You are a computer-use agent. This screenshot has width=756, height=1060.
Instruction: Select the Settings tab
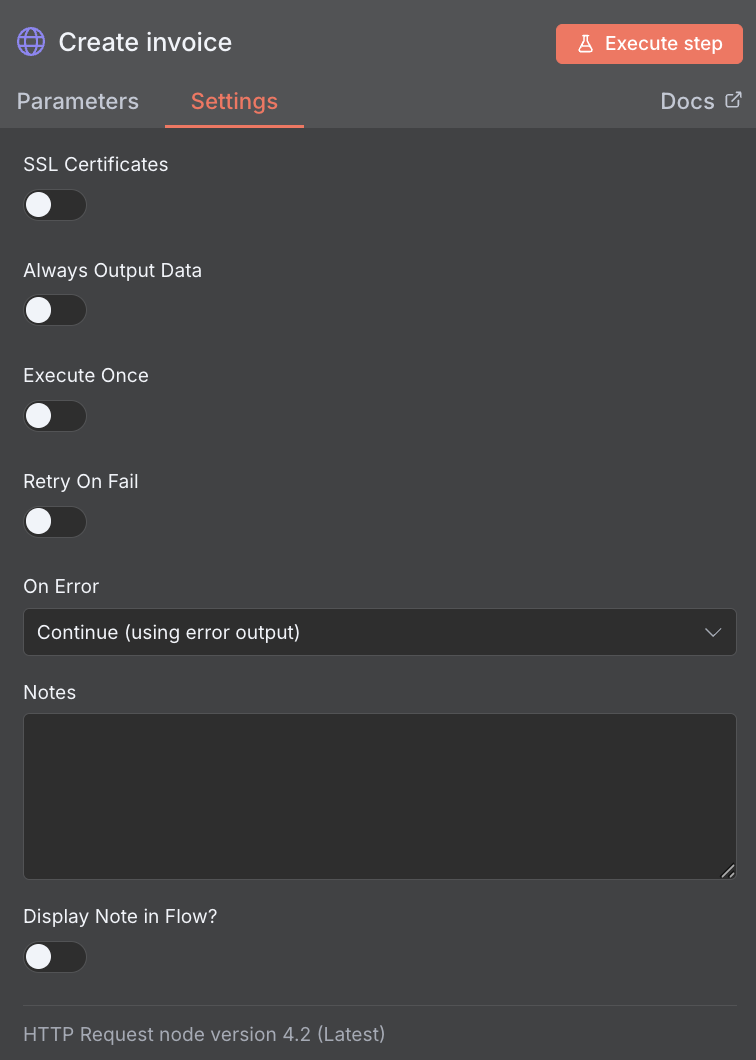[x=234, y=101]
